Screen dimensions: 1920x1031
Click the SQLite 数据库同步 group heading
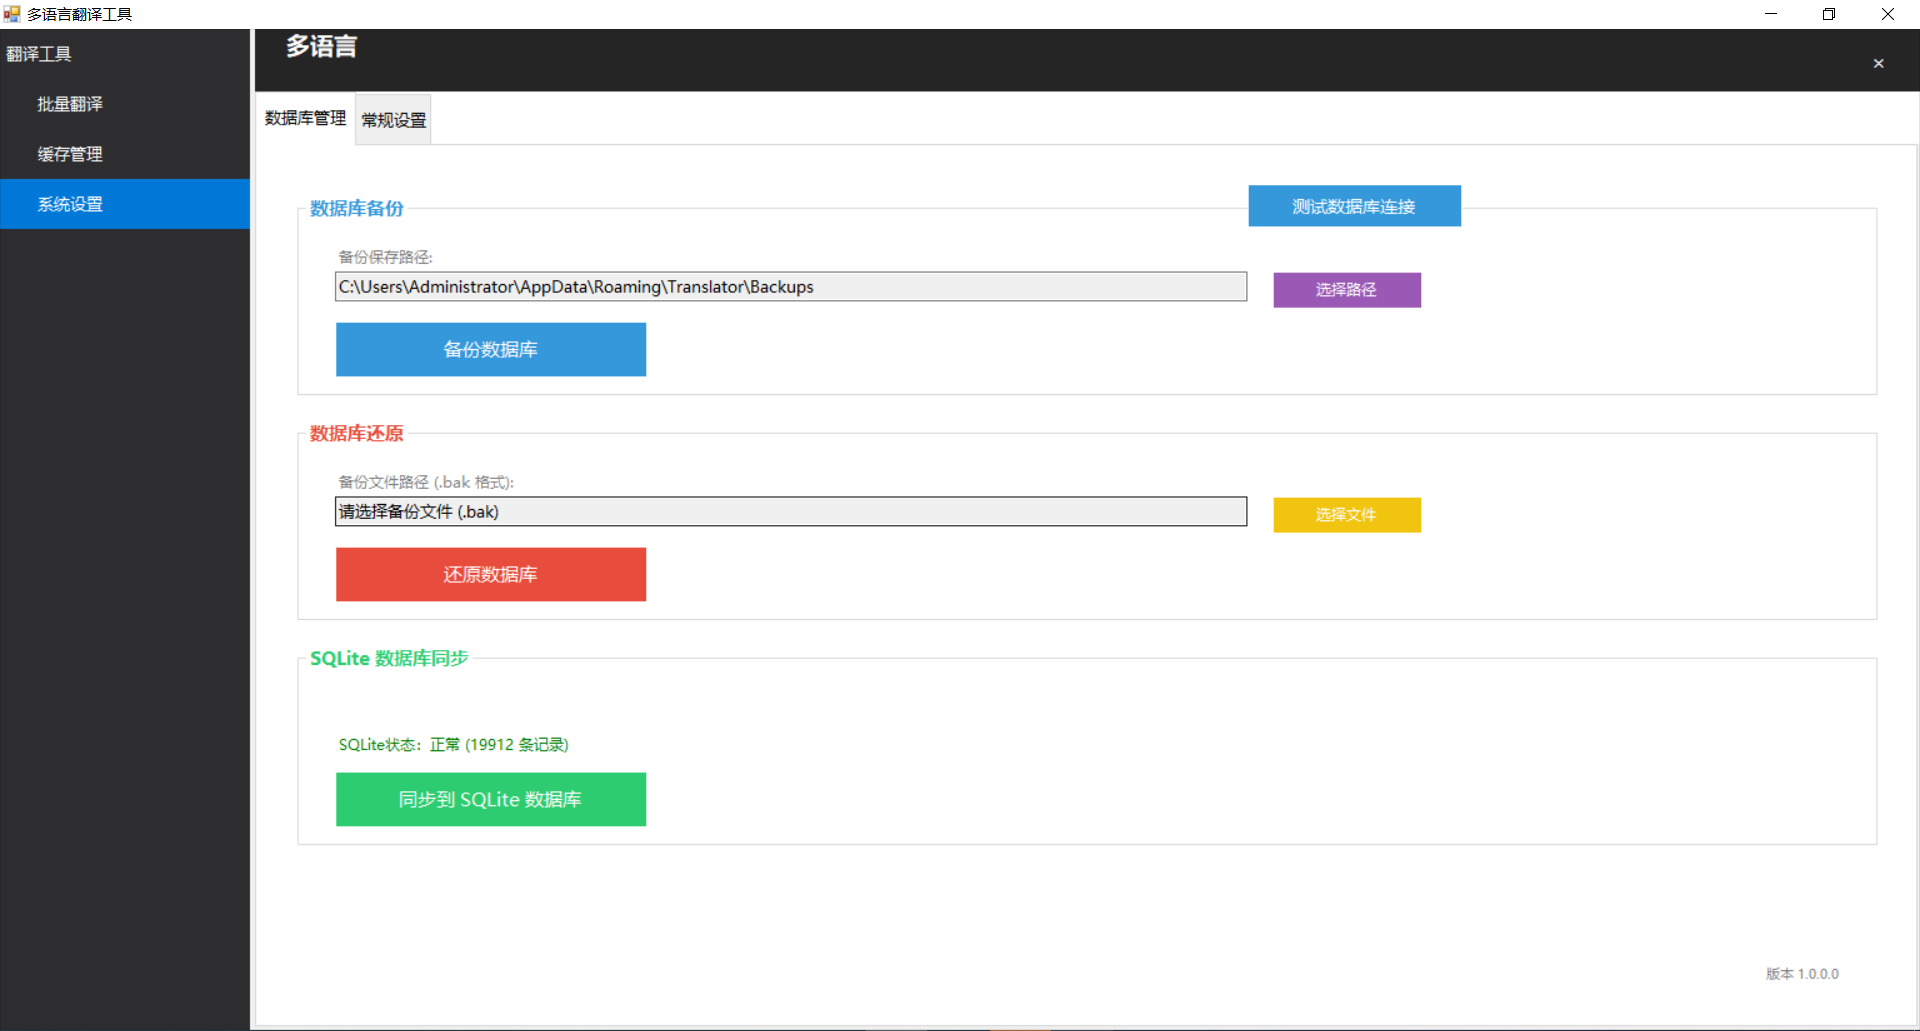[389, 658]
